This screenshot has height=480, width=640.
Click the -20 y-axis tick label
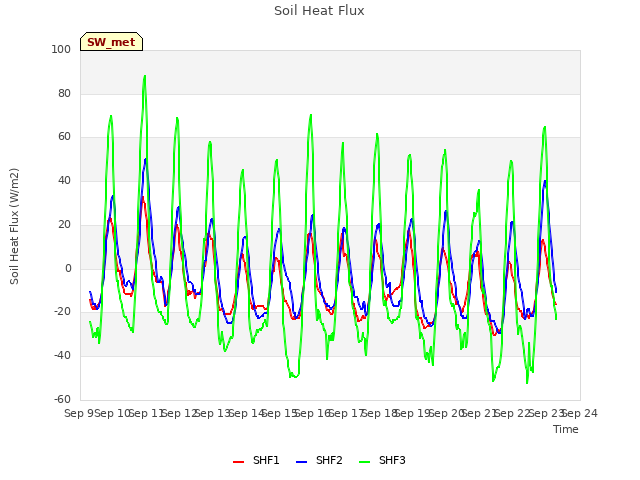click(62, 311)
